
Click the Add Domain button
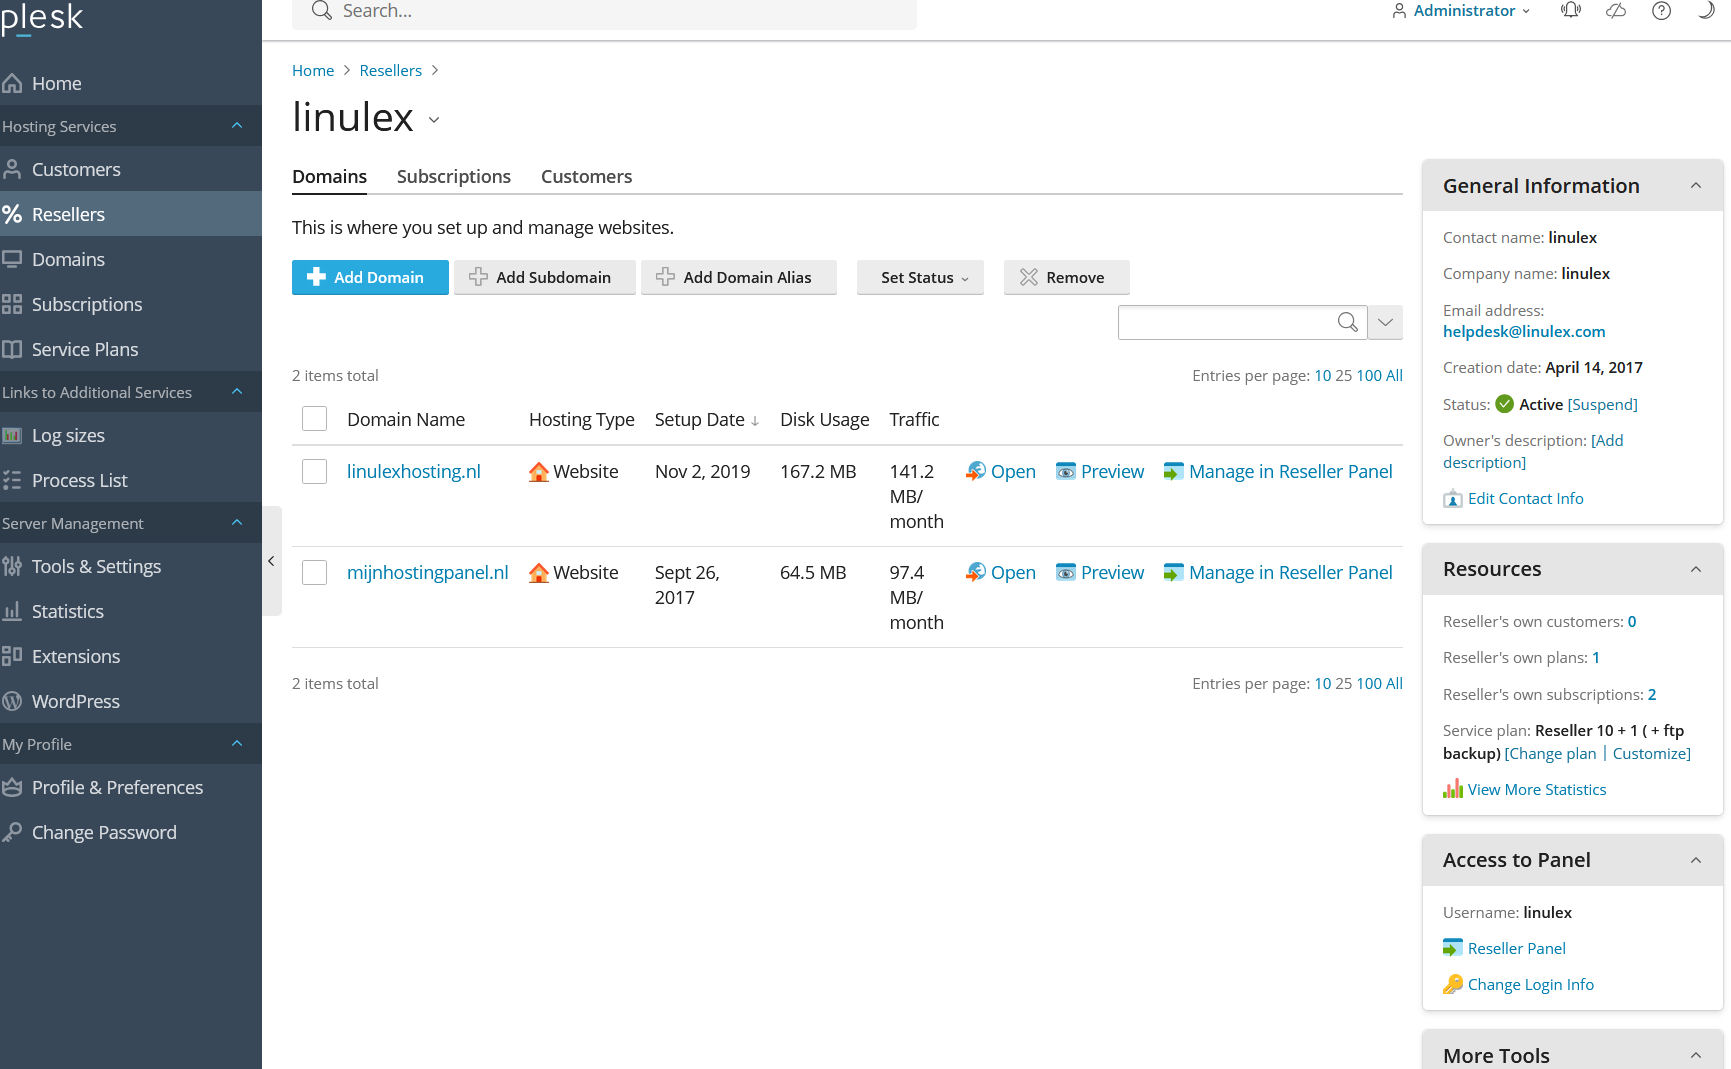370,277
